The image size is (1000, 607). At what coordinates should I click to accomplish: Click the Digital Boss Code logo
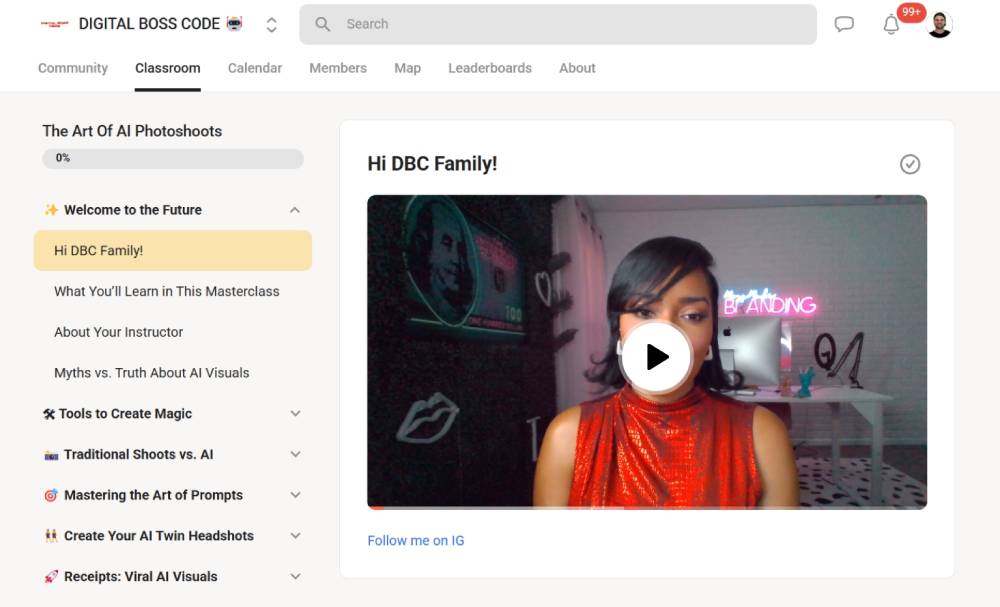tap(54, 24)
